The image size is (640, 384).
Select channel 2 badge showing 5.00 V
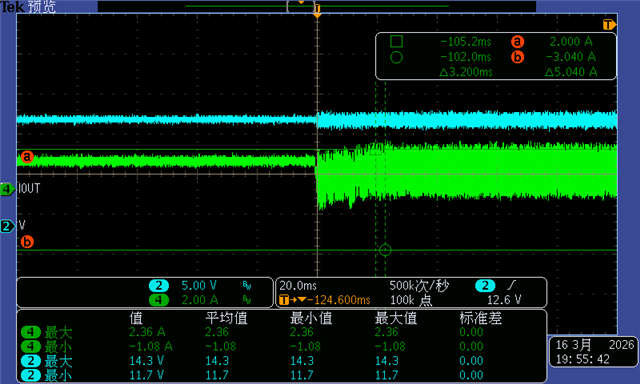coord(159,286)
